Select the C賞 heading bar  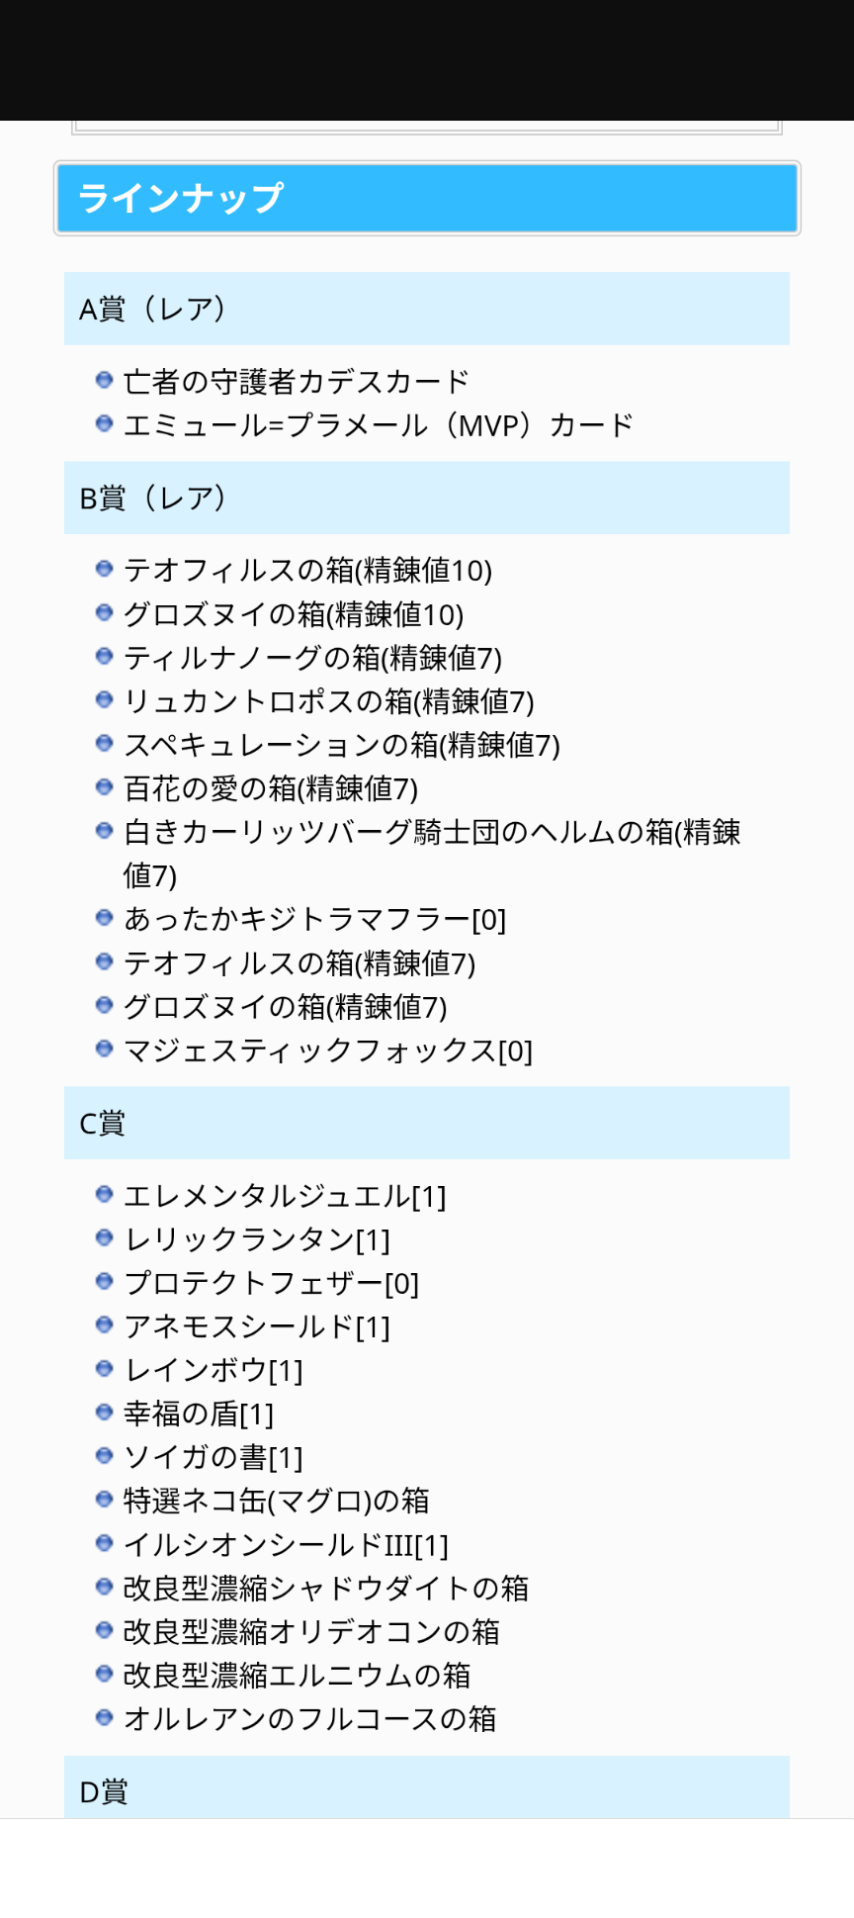point(427,1123)
